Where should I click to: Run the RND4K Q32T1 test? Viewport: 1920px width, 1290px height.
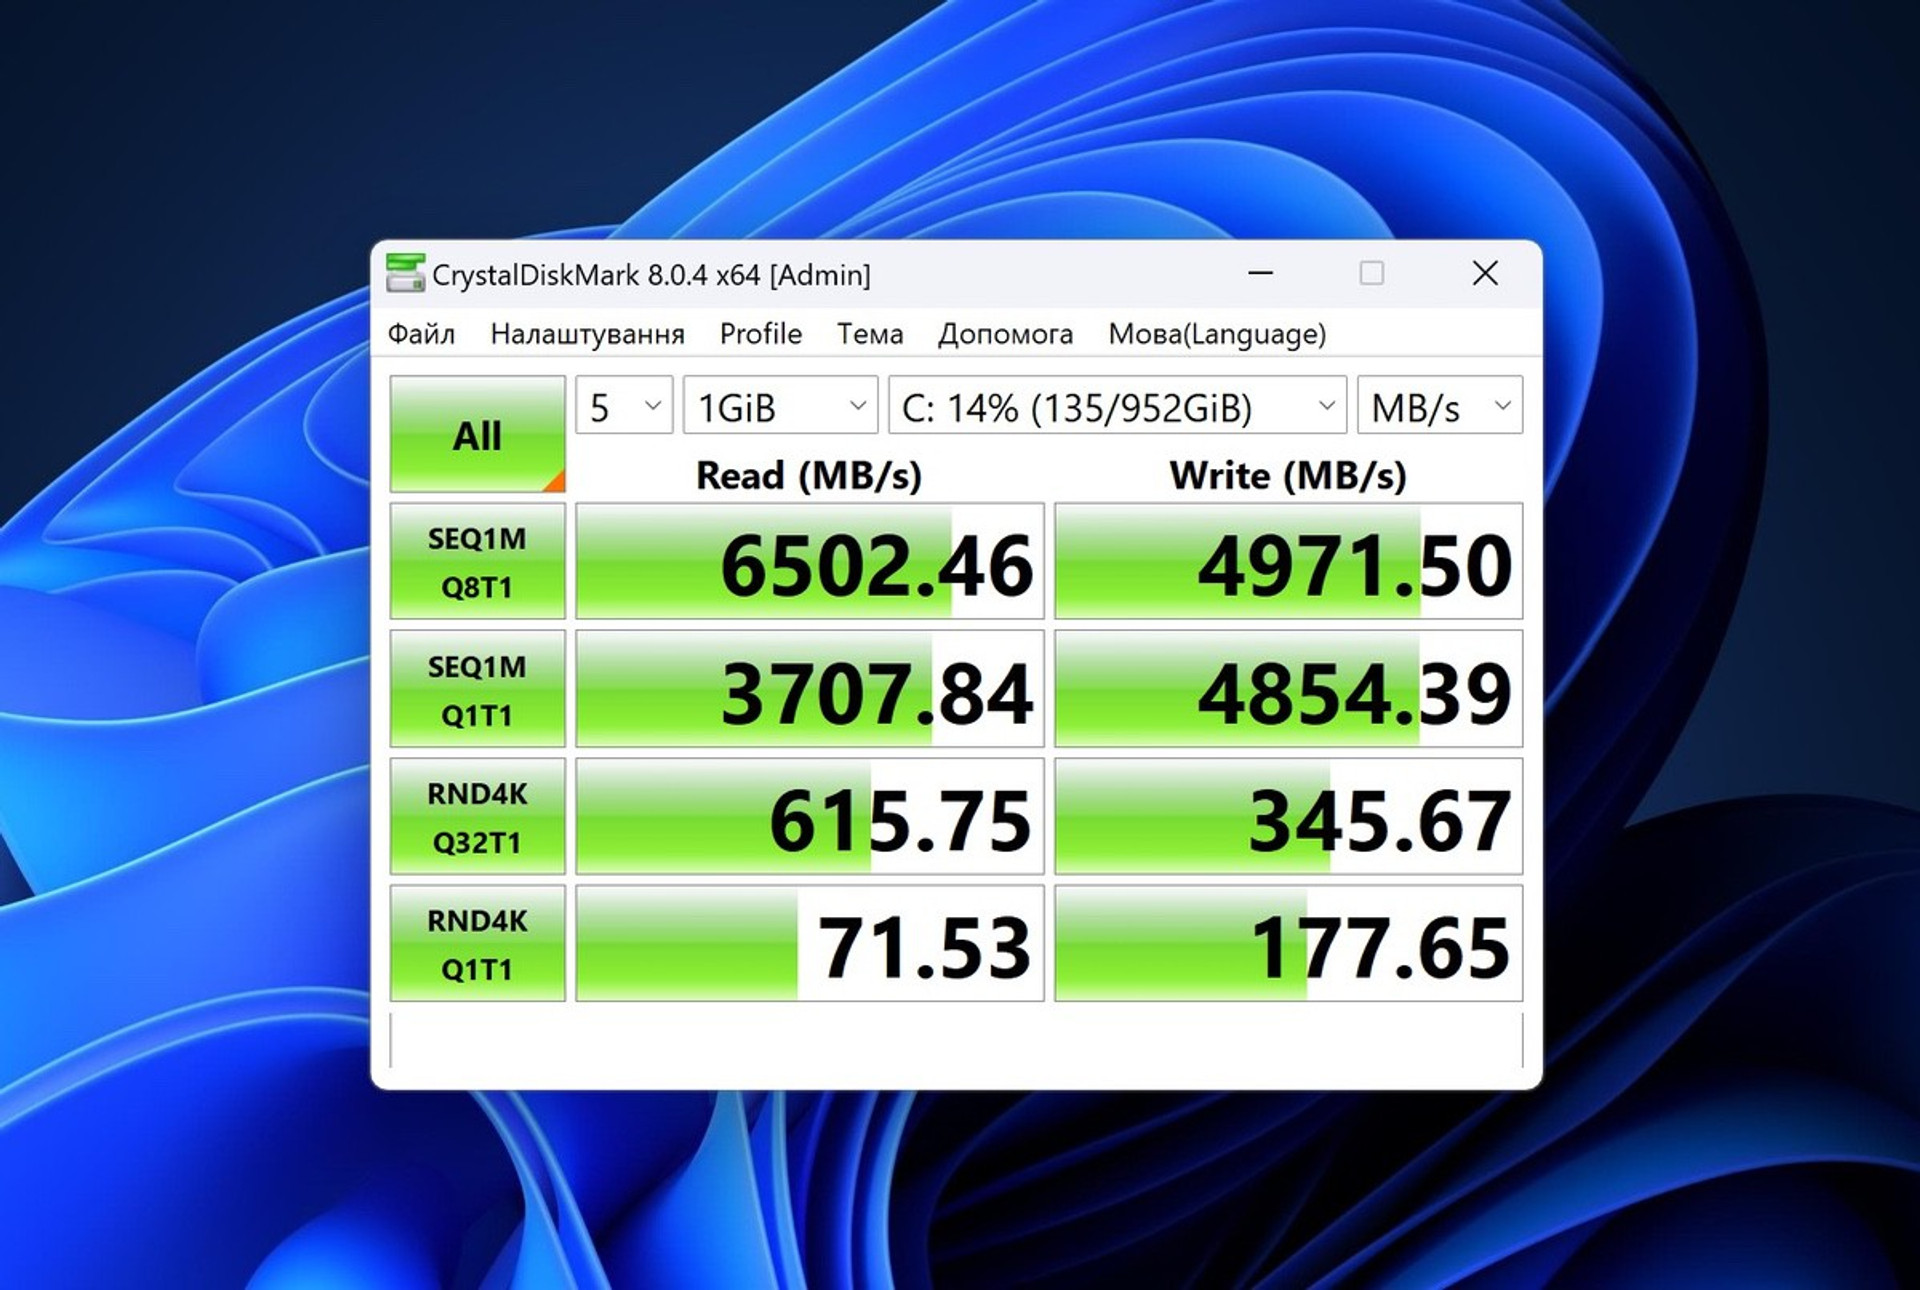477,816
